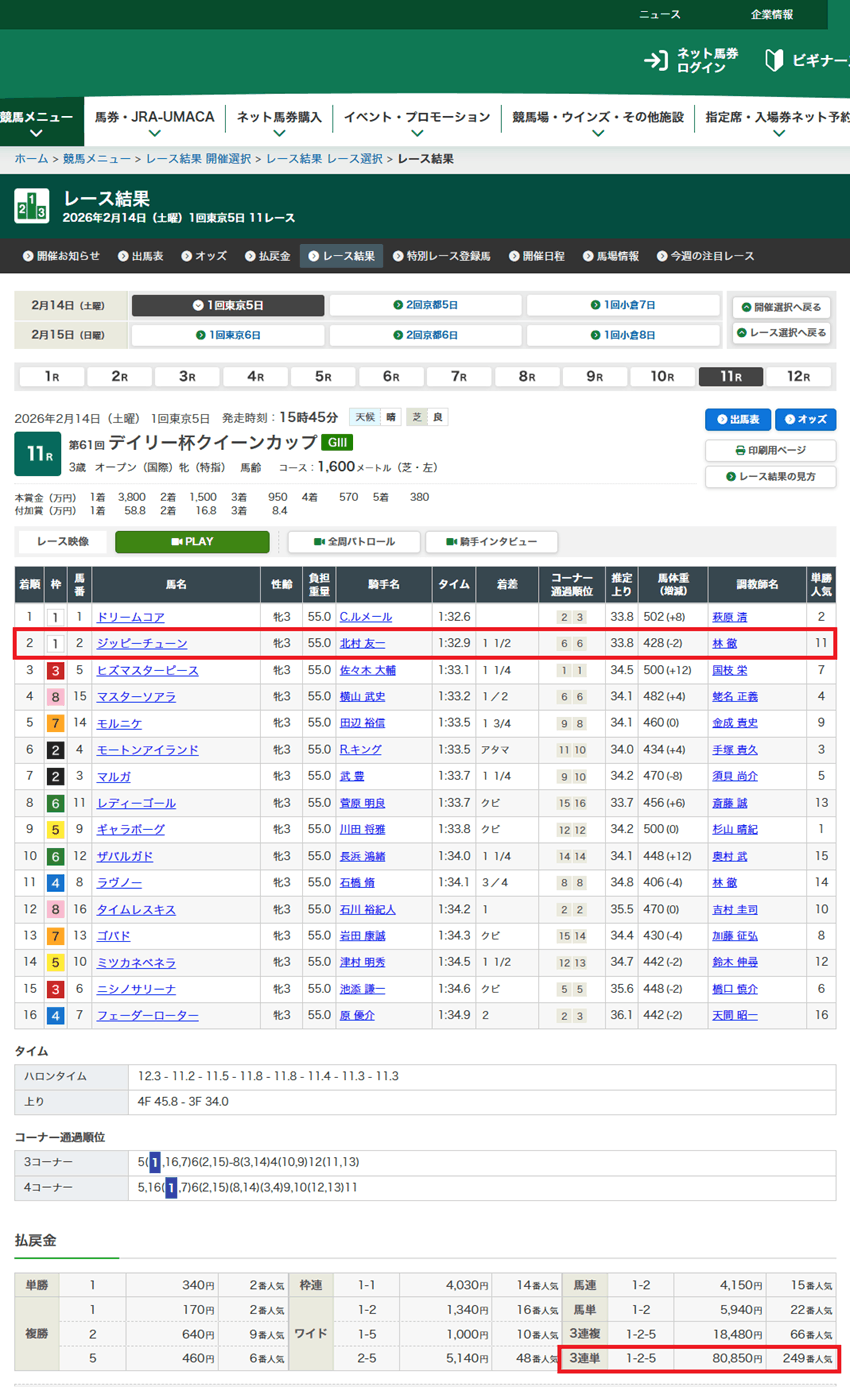This screenshot has height=1387, width=850.
Task: Open jockey link 北村 友一
Action: tap(362, 644)
